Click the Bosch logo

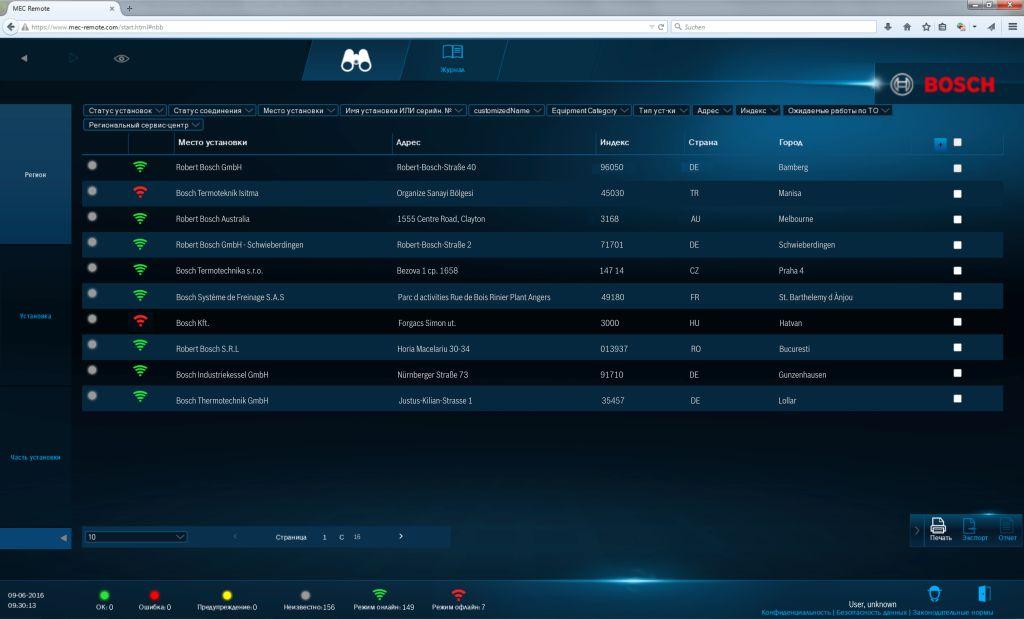(x=942, y=84)
